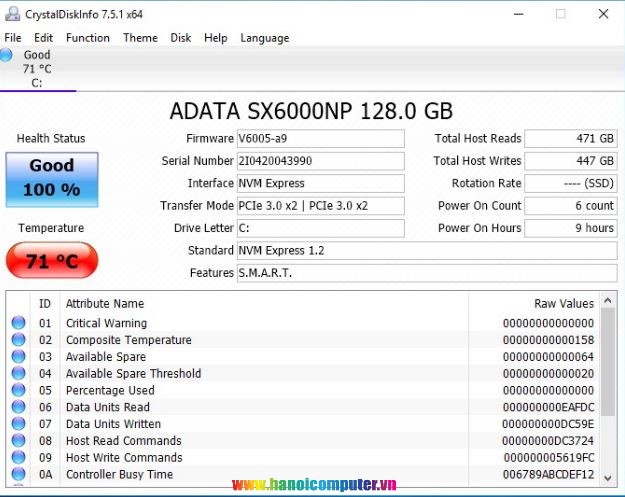Viewport: 625px width, 497px height.
Task: Click the Available Spare Threshold status circle
Action: click(x=18, y=373)
